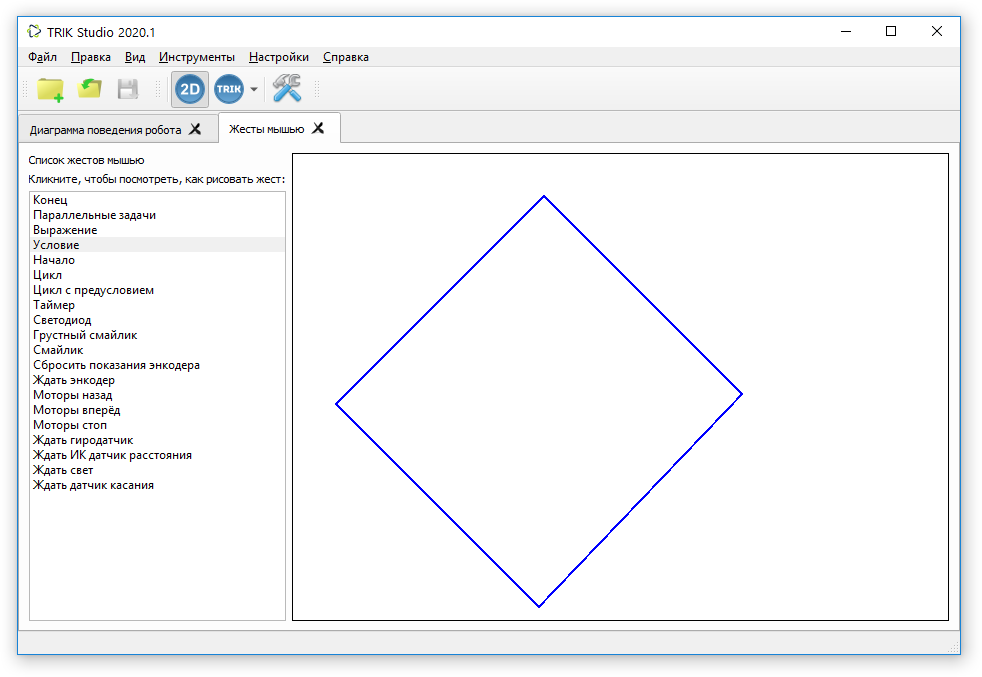Close the Жесты мышью tab
The image size is (982, 677).
[x=318, y=128]
